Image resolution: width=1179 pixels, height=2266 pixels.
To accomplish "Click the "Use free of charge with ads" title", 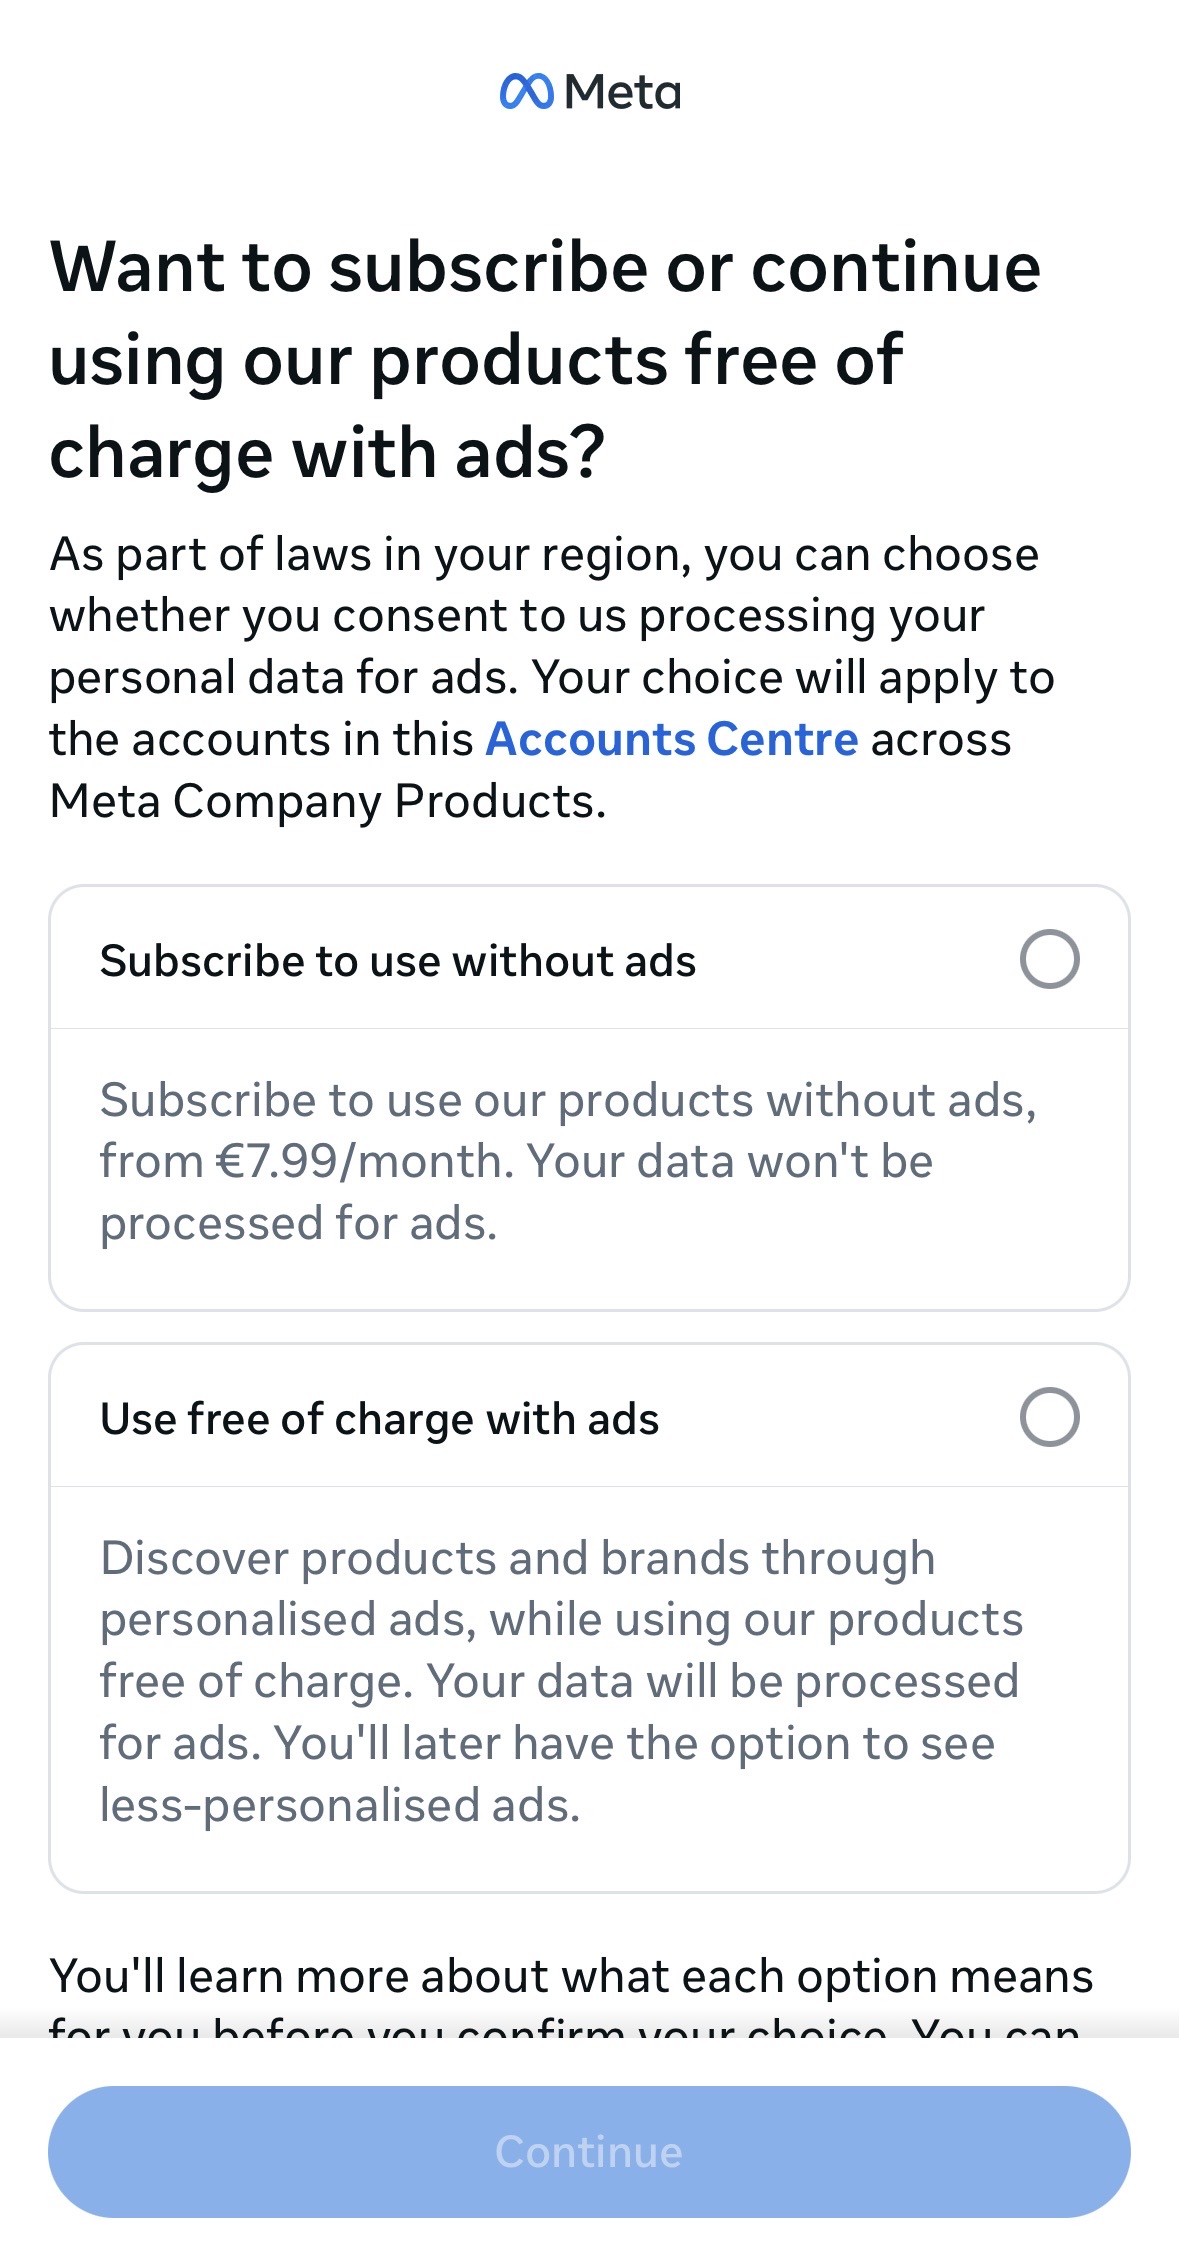I will tap(380, 1419).
